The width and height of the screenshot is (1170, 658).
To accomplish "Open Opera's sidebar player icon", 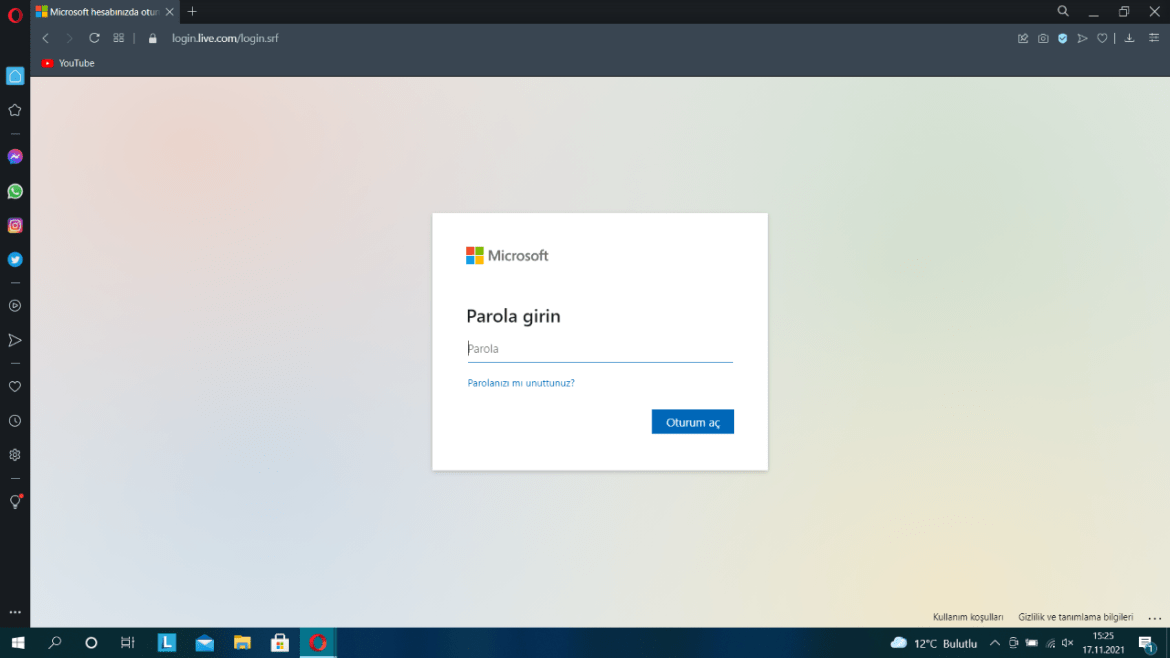I will pyautogui.click(x=14, y=306).
